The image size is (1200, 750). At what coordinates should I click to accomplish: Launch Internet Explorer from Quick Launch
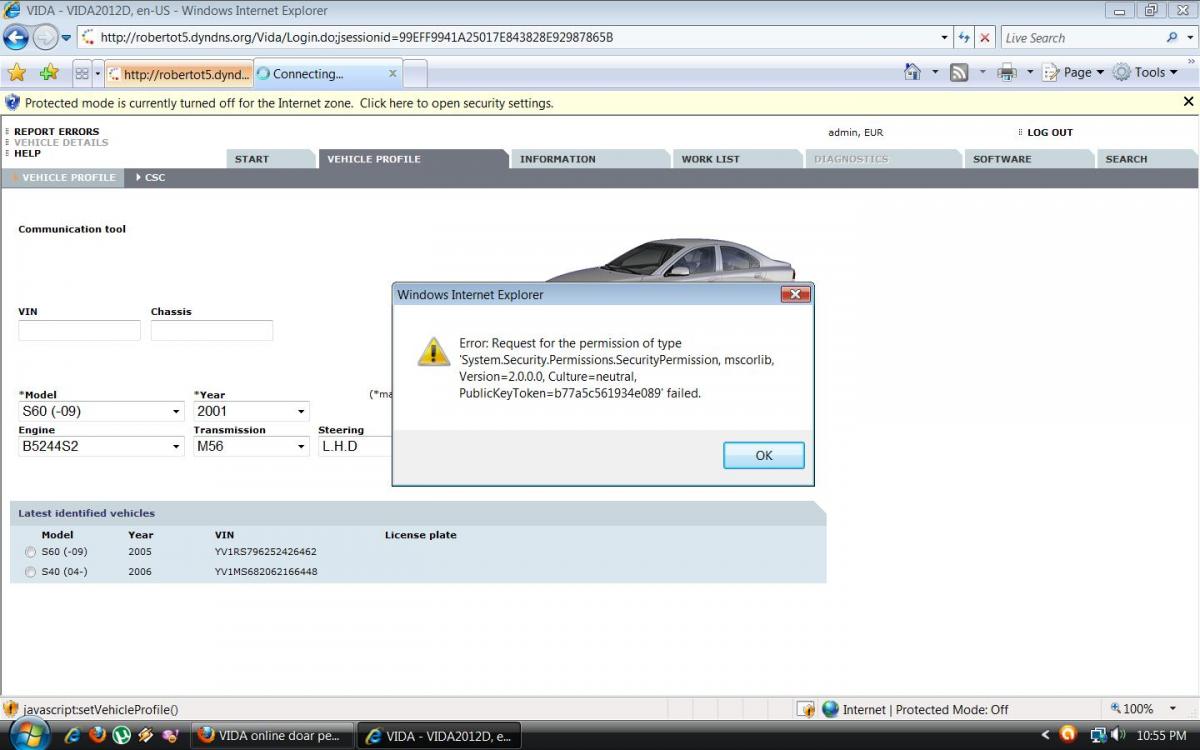[72, 735]
